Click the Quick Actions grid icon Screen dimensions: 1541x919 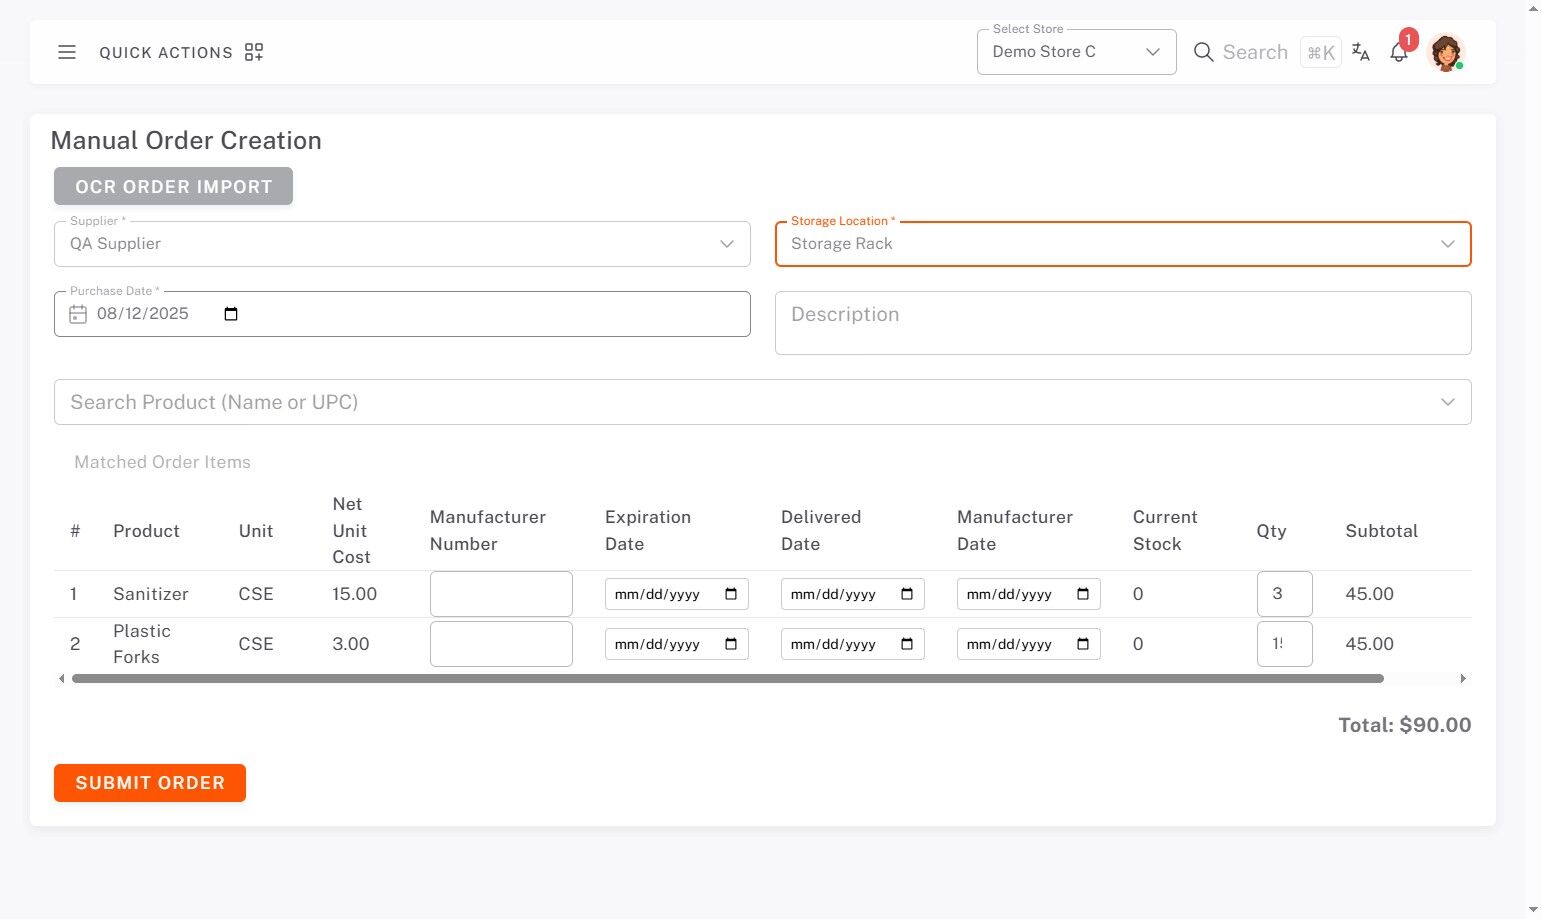[x=254, y=52]
